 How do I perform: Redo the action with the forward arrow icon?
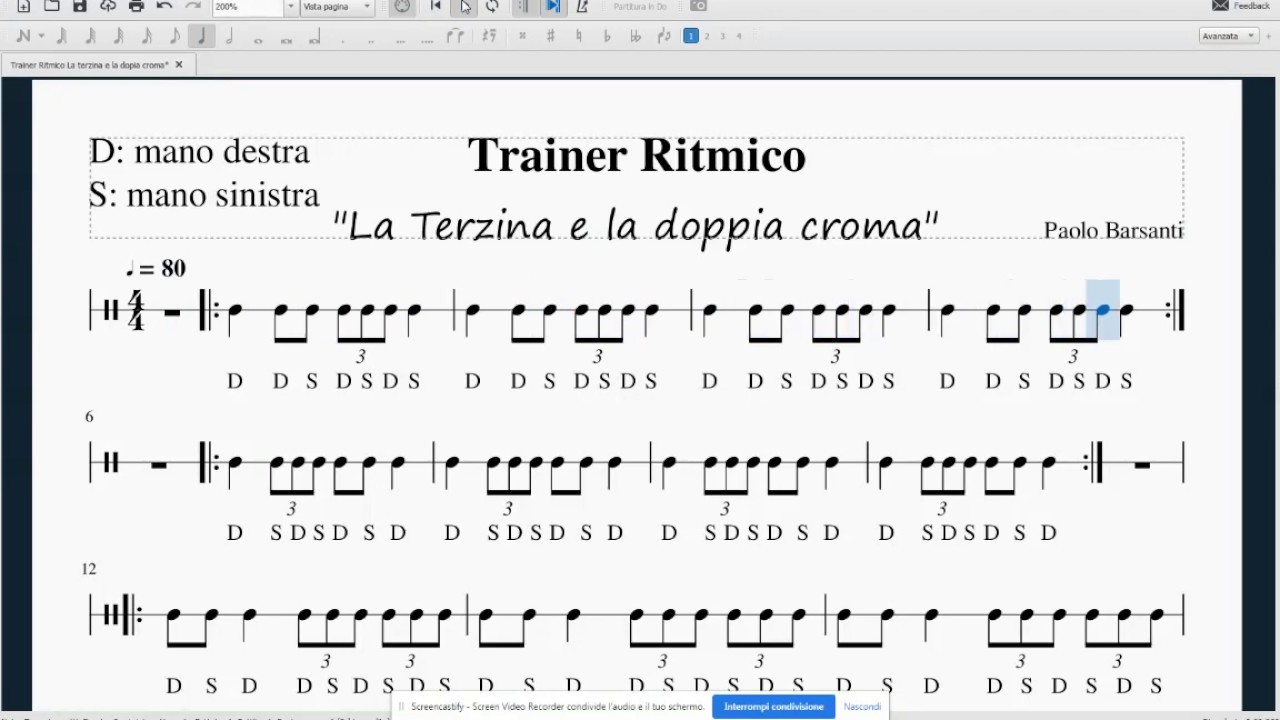pos(192,6)
